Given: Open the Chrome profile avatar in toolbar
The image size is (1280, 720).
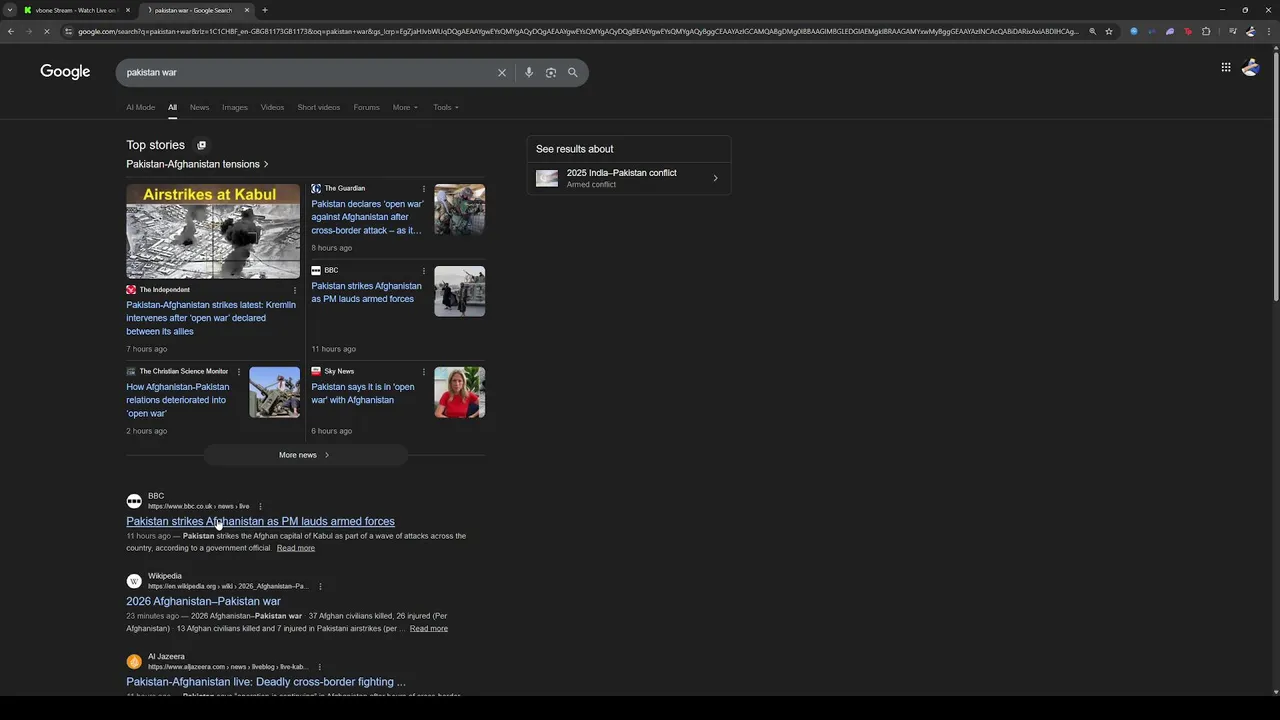Looking at the screenshot, I should 1250,31.
